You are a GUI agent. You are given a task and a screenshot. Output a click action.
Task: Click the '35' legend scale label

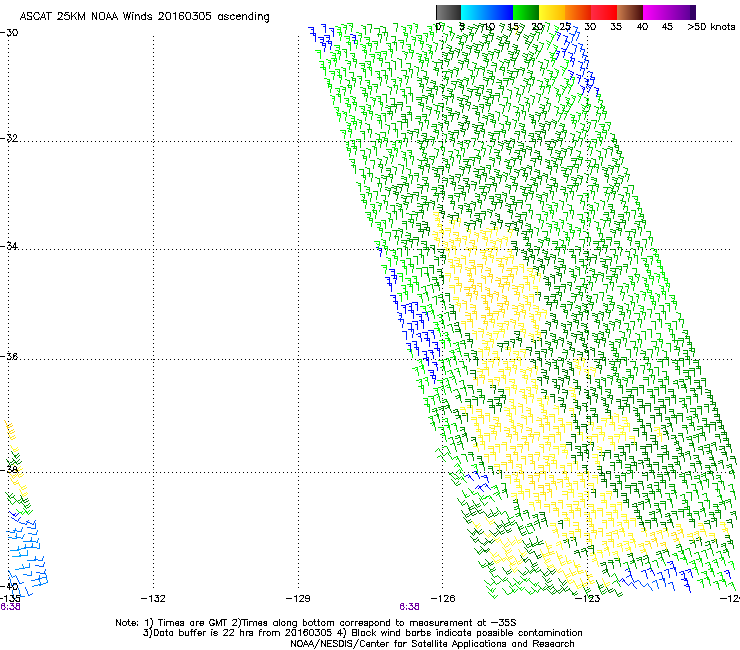[616, 27]
